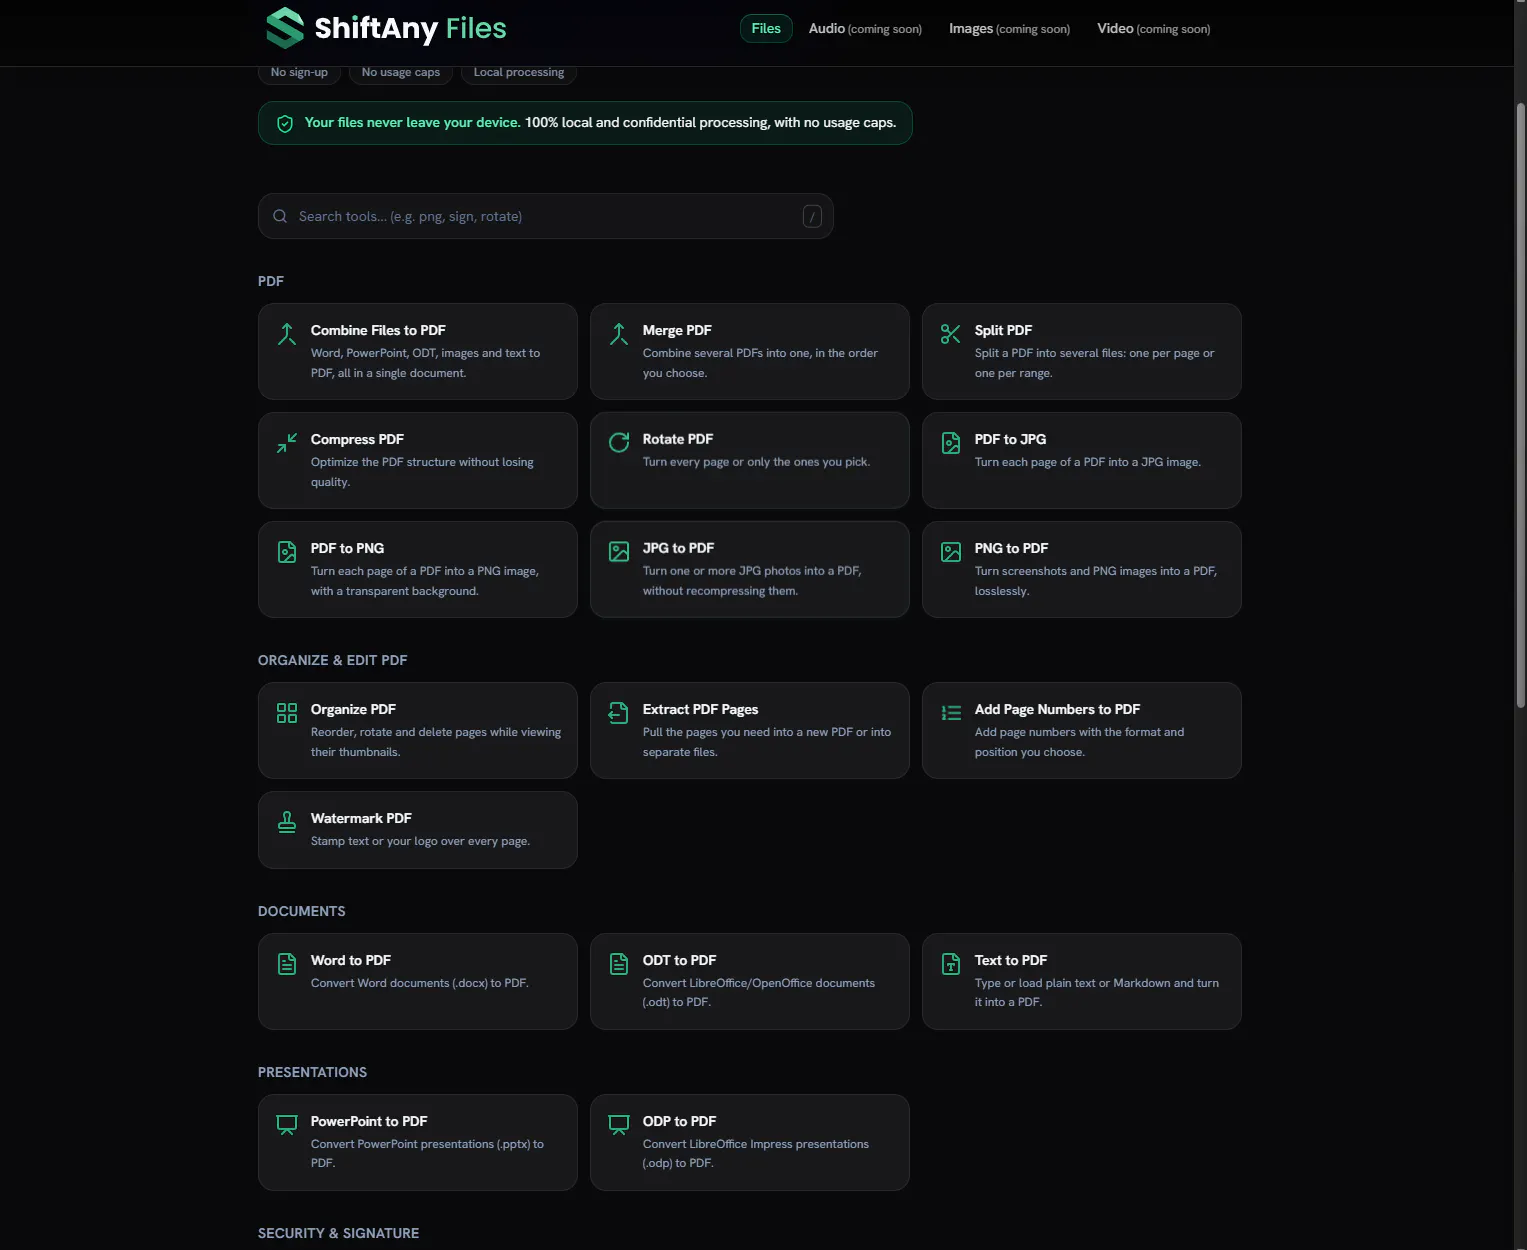1527x1250 pixels.
Task: Click the Compress PDF arrows icon
Action: point(287,443)
